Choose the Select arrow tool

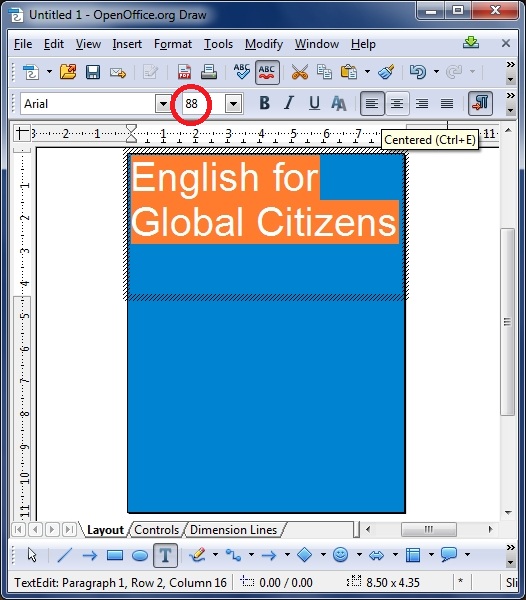32,555
